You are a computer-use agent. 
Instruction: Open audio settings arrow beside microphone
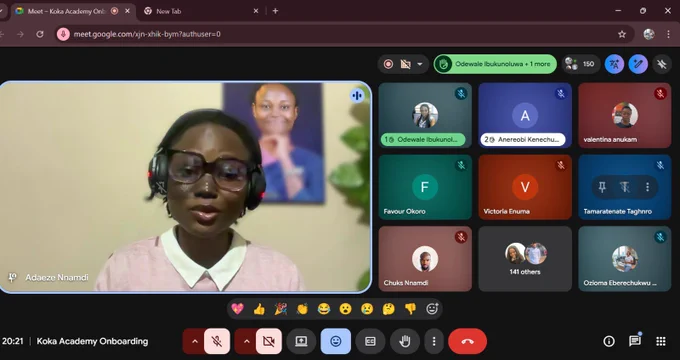point(194,341)
